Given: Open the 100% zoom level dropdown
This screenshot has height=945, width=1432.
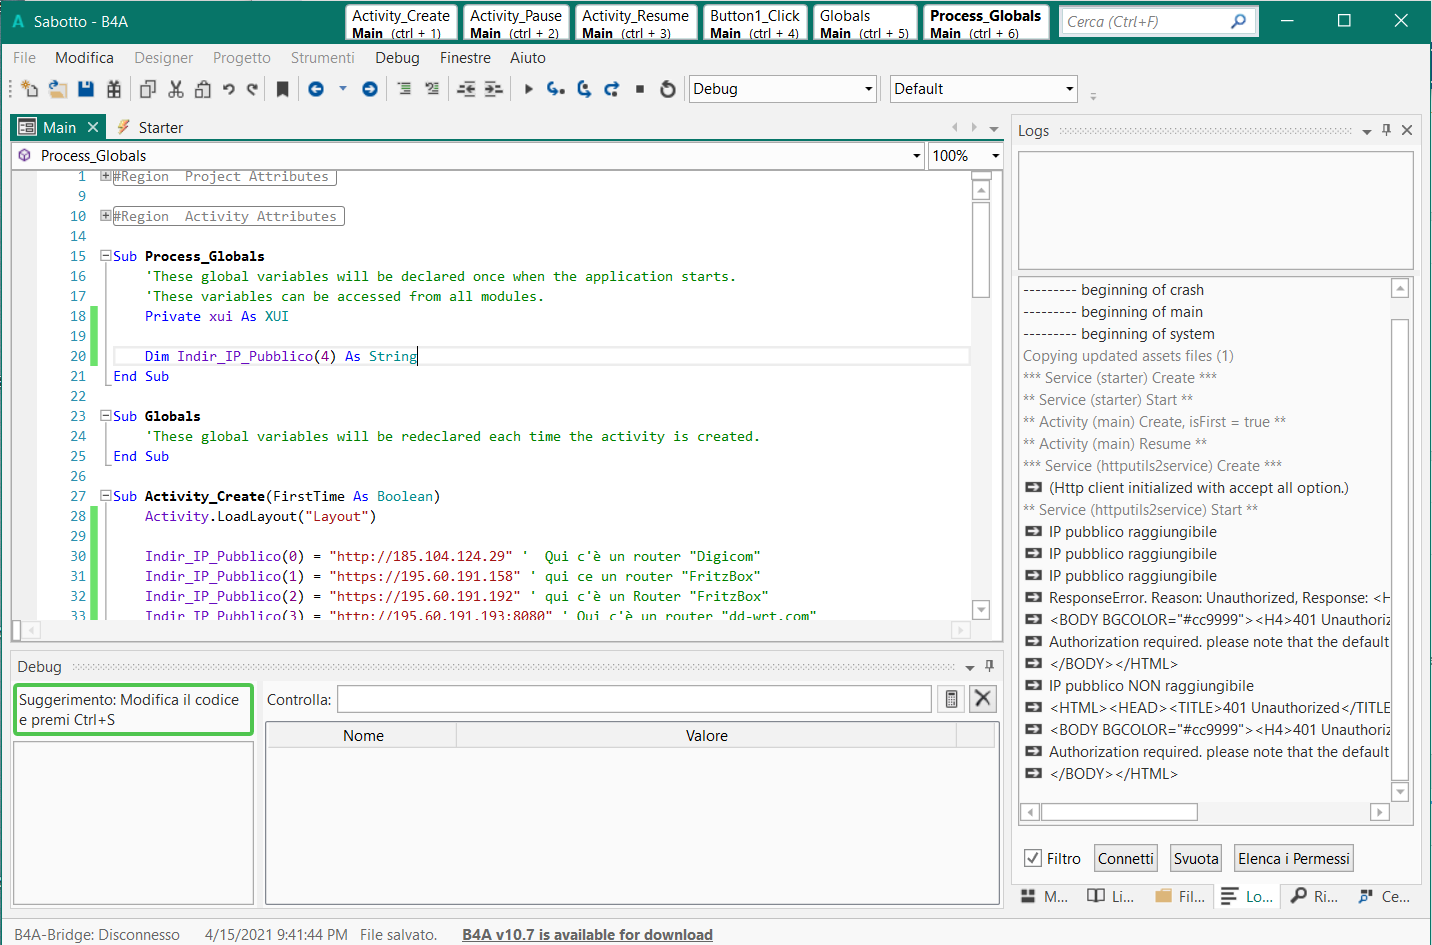Looking at the screenshot, I should [x=995, y=156].
